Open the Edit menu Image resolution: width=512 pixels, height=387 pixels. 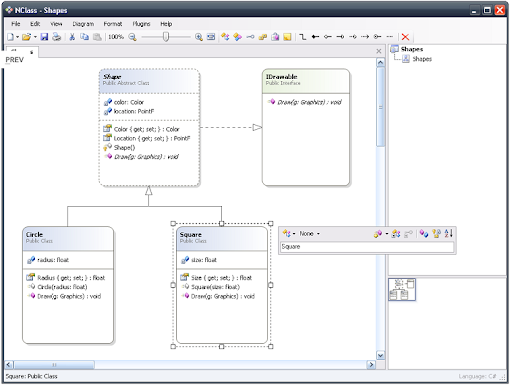(x=35, y=24)
